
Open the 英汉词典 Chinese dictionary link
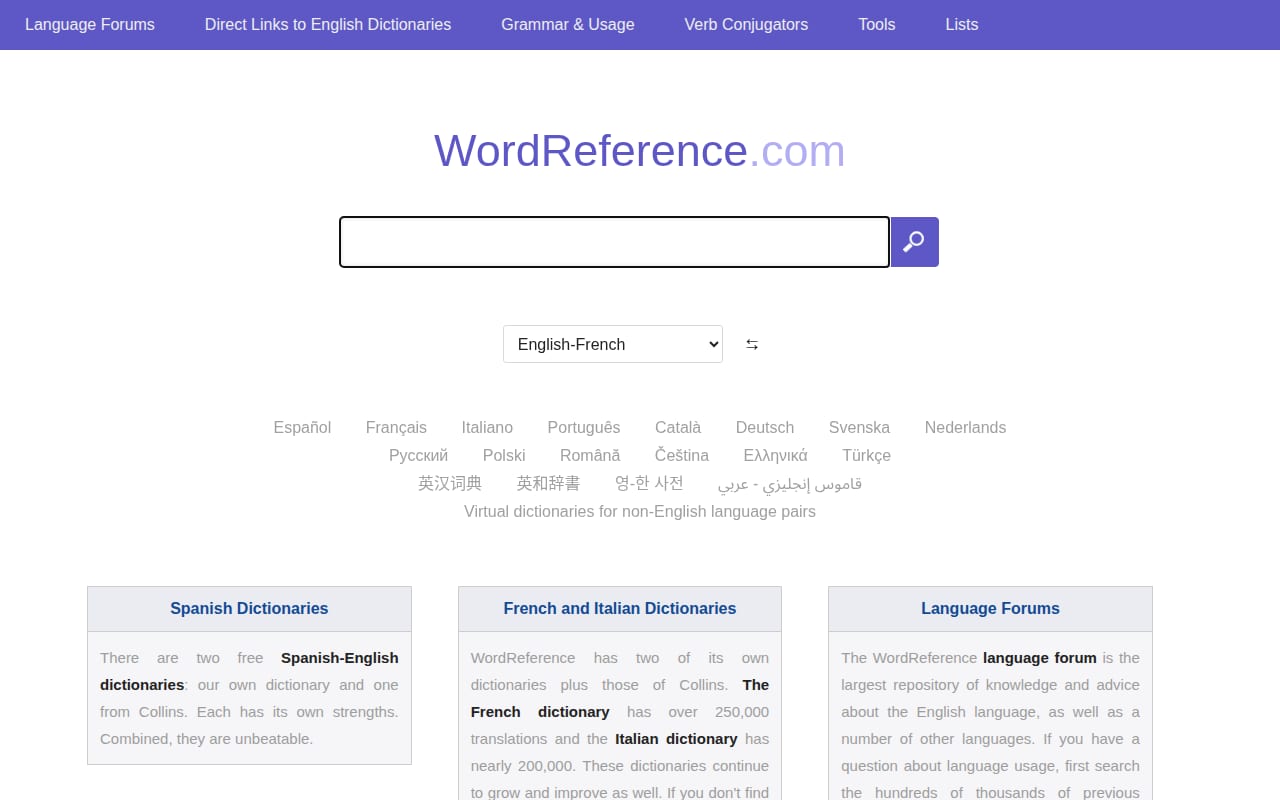tap(450, 483)
